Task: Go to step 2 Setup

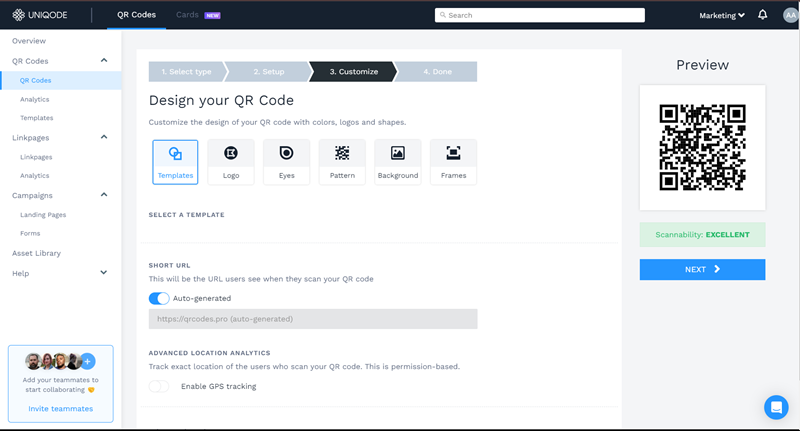Action: pos(269,71)
